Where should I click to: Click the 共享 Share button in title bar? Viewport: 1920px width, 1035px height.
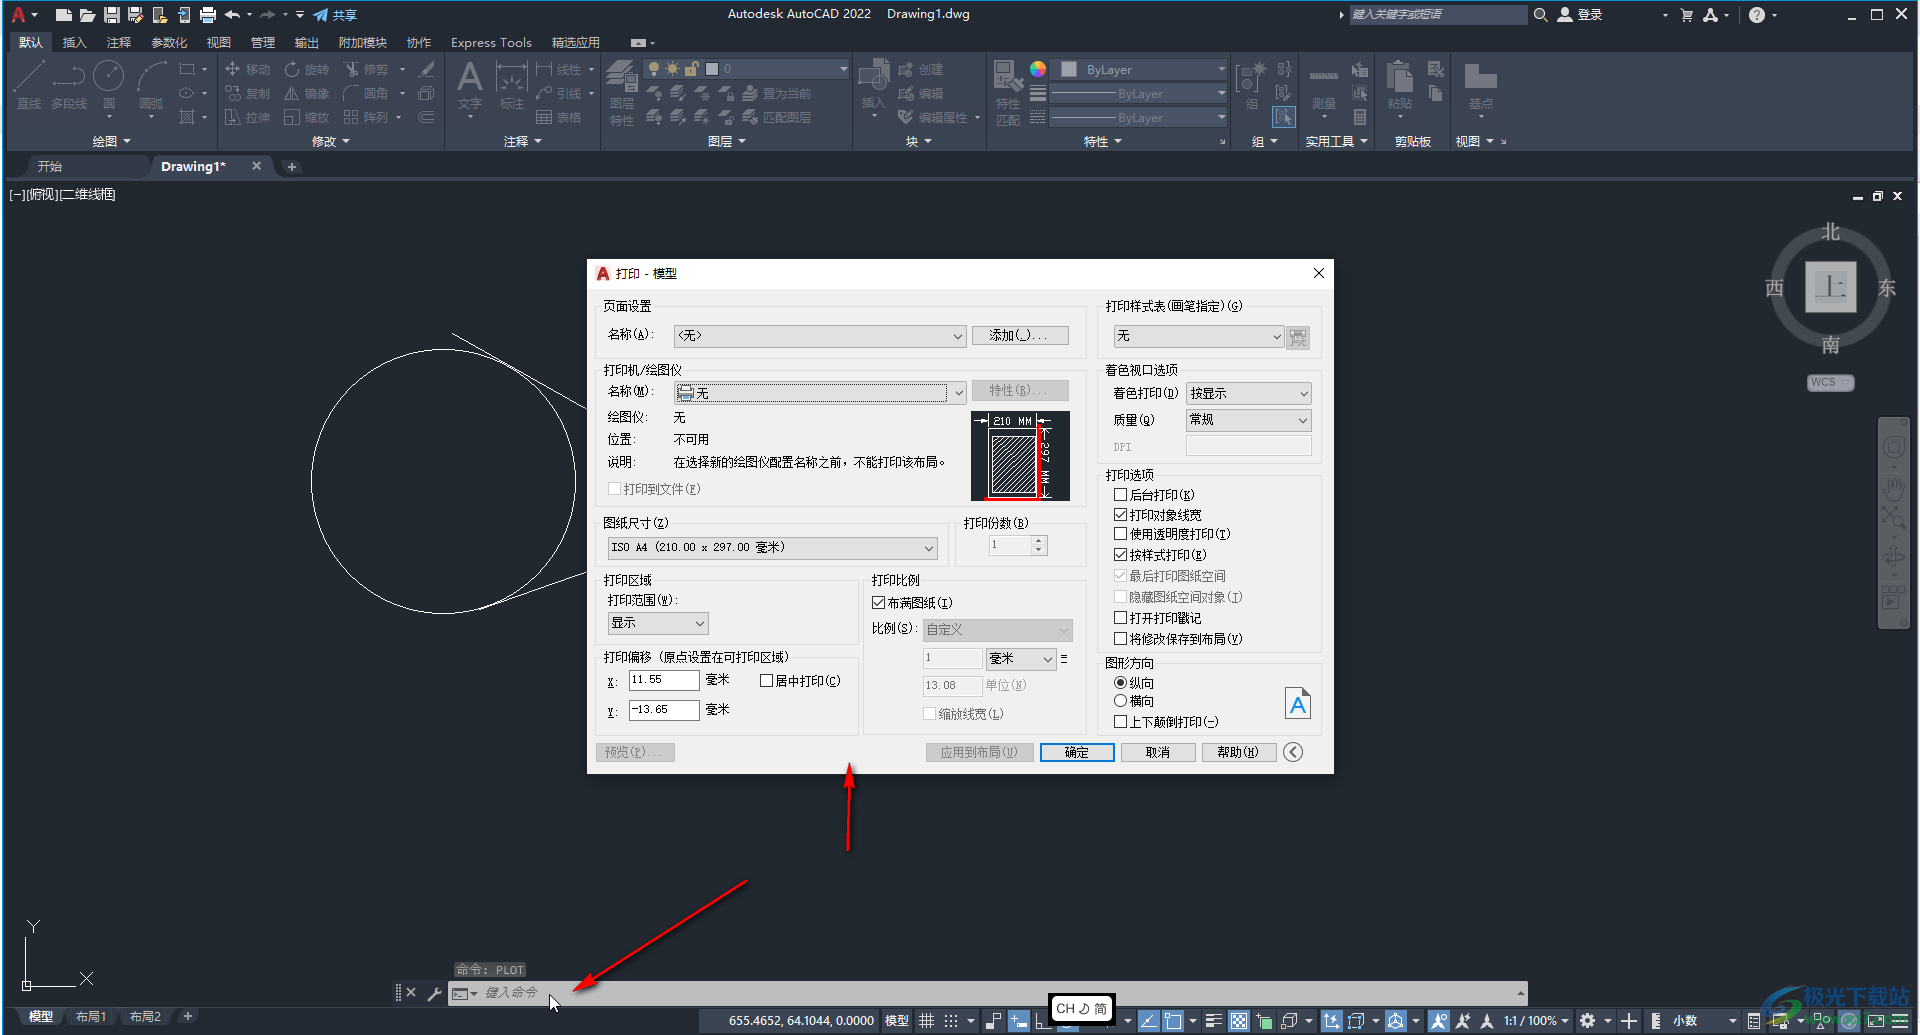[x=335, y=15]
